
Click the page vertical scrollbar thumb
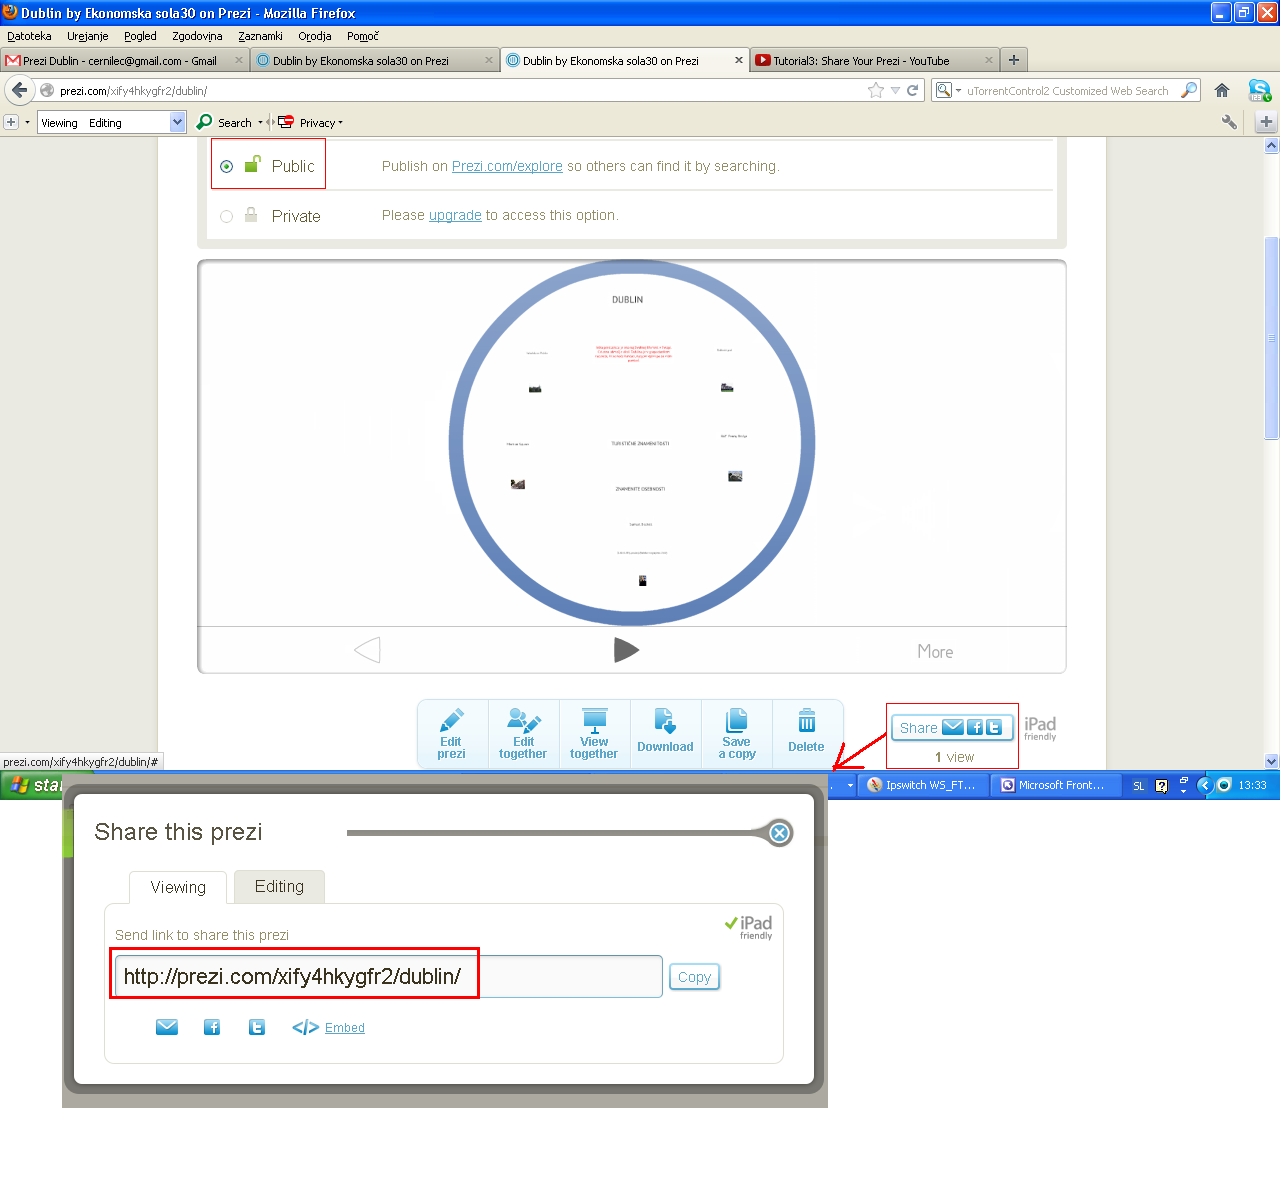click(x=1272, y=338)
